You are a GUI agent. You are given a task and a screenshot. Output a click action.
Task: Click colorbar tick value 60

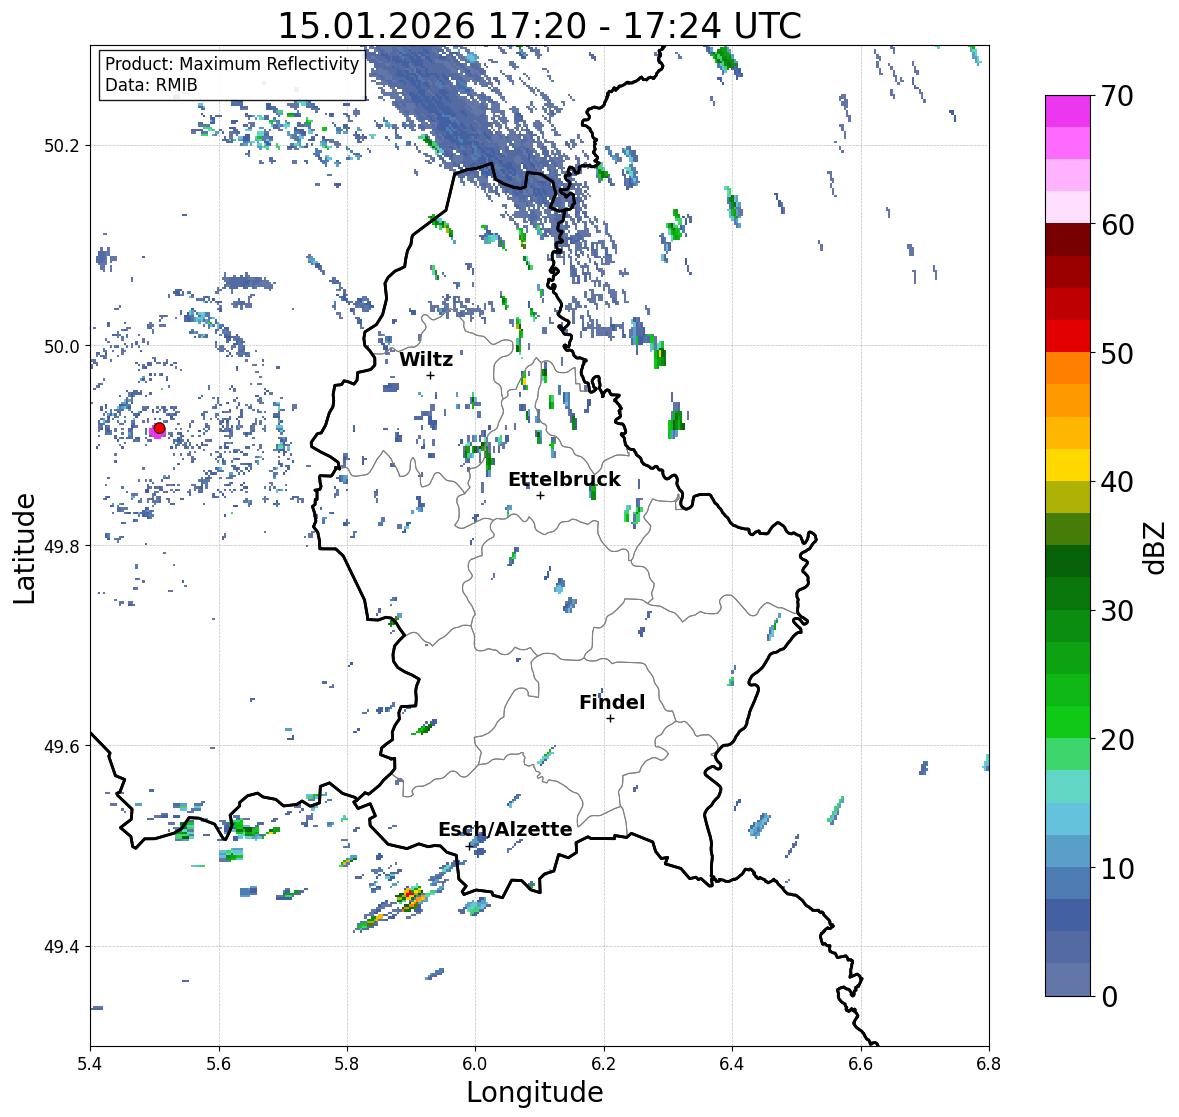(x=1117, y=225)
